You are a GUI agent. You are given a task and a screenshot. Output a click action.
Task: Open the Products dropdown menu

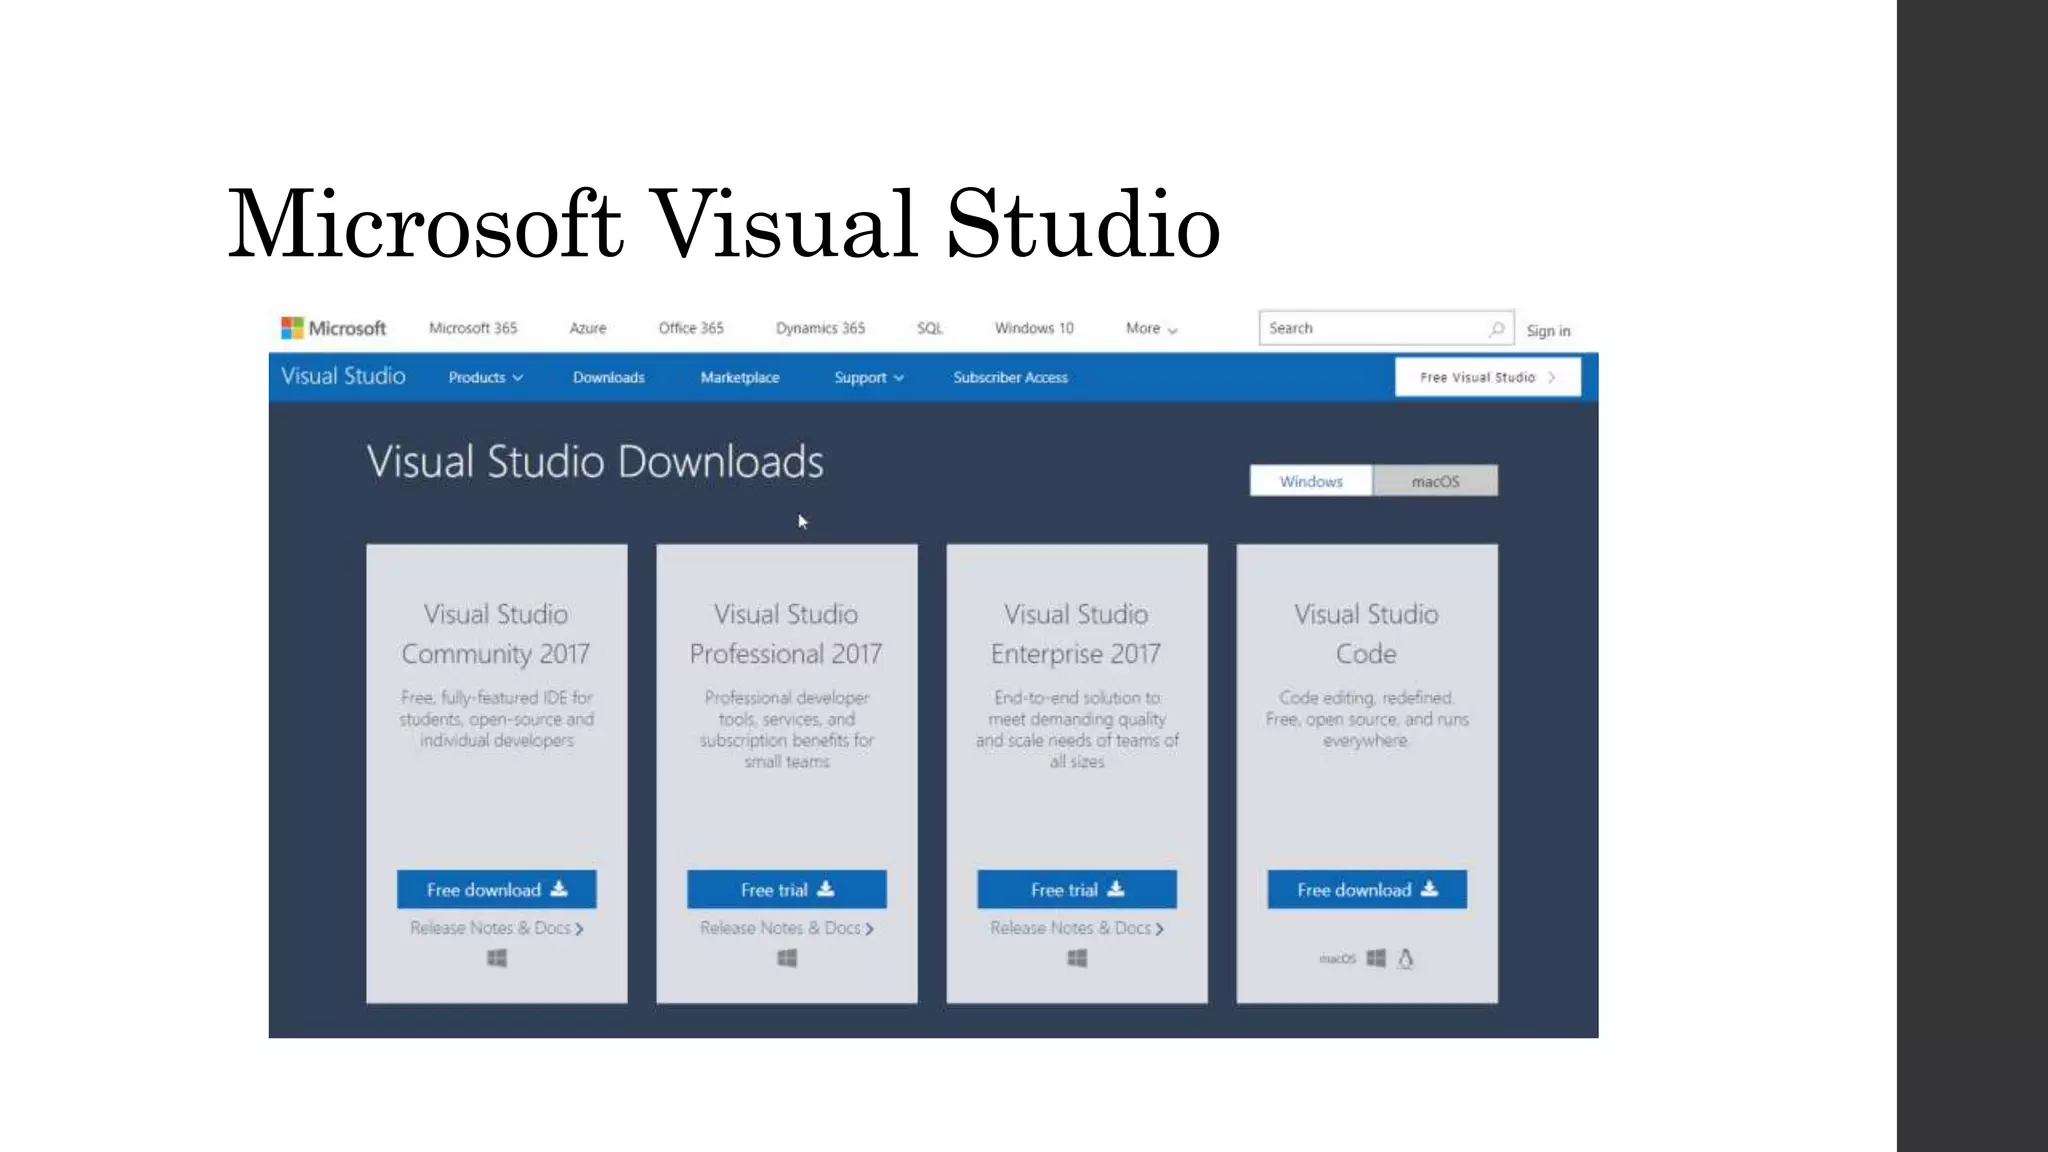tap(485, 377)
